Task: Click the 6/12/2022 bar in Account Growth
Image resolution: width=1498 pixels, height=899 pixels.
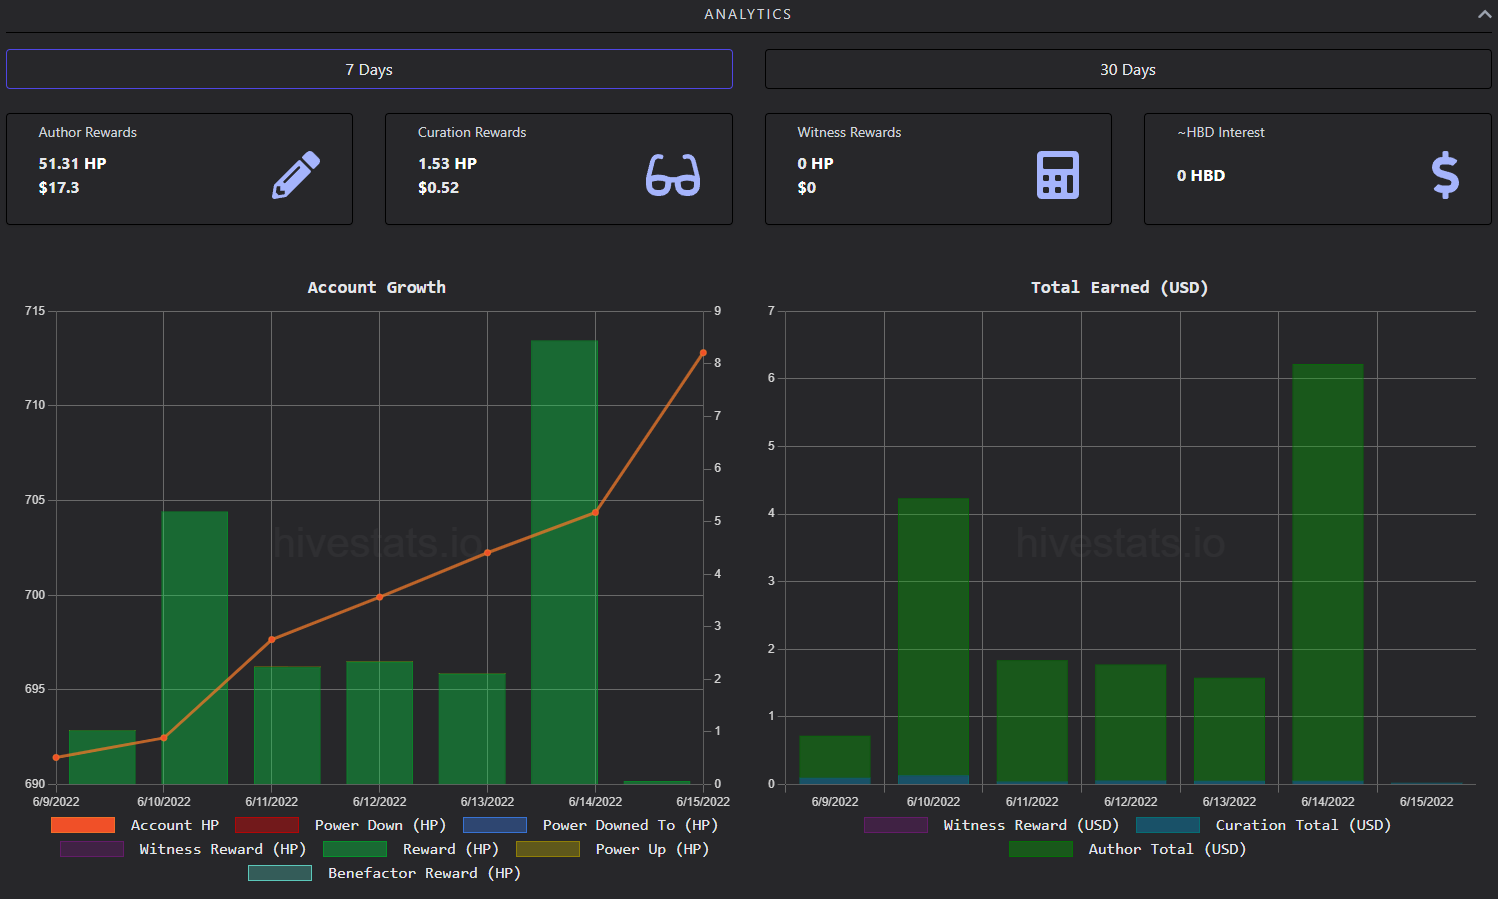Action: pos(380,722)
